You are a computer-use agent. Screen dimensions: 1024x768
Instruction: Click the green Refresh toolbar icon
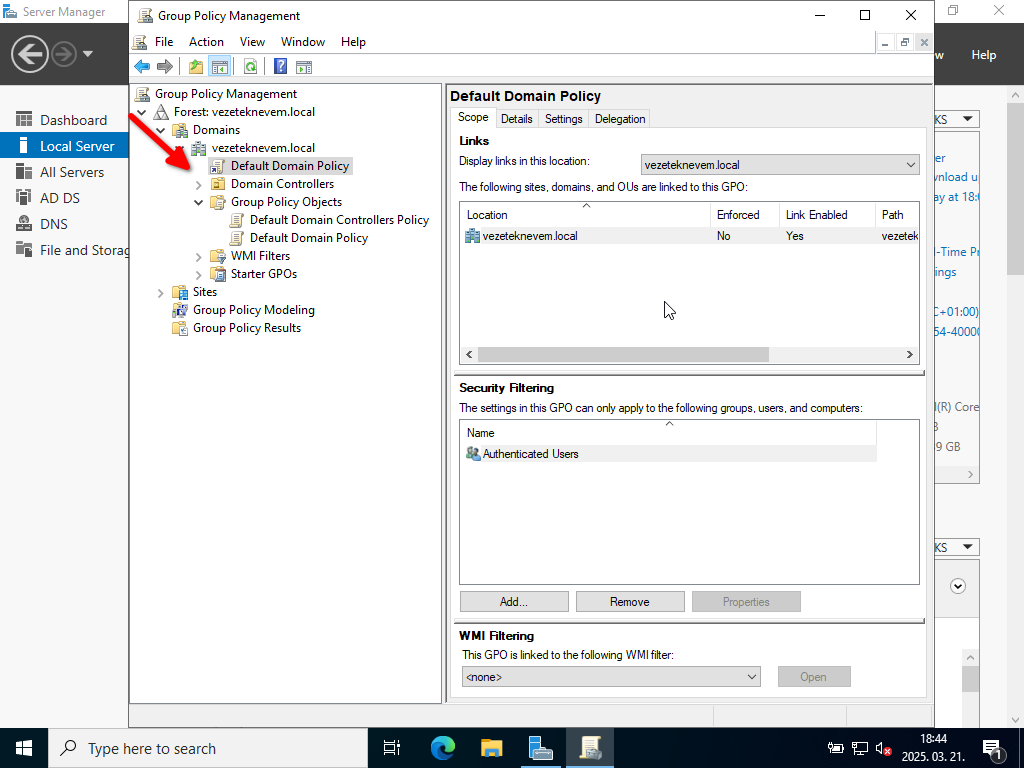(x=250, y=67)
